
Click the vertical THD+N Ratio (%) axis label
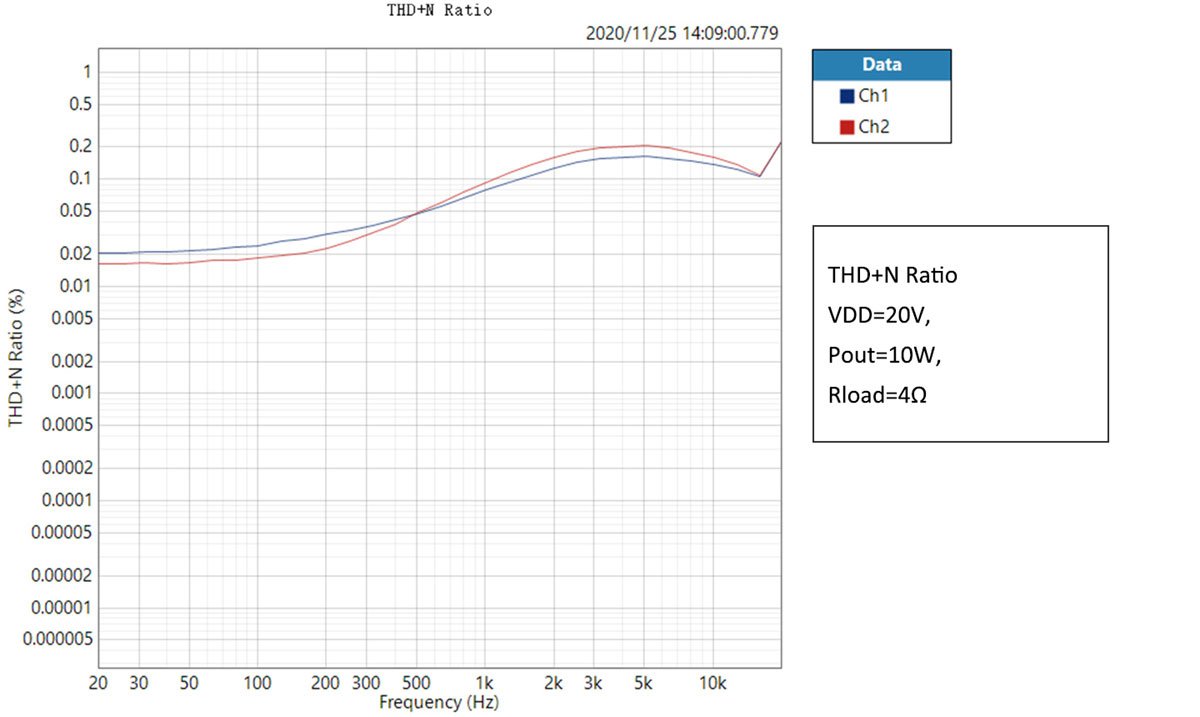tap(16, 360)
